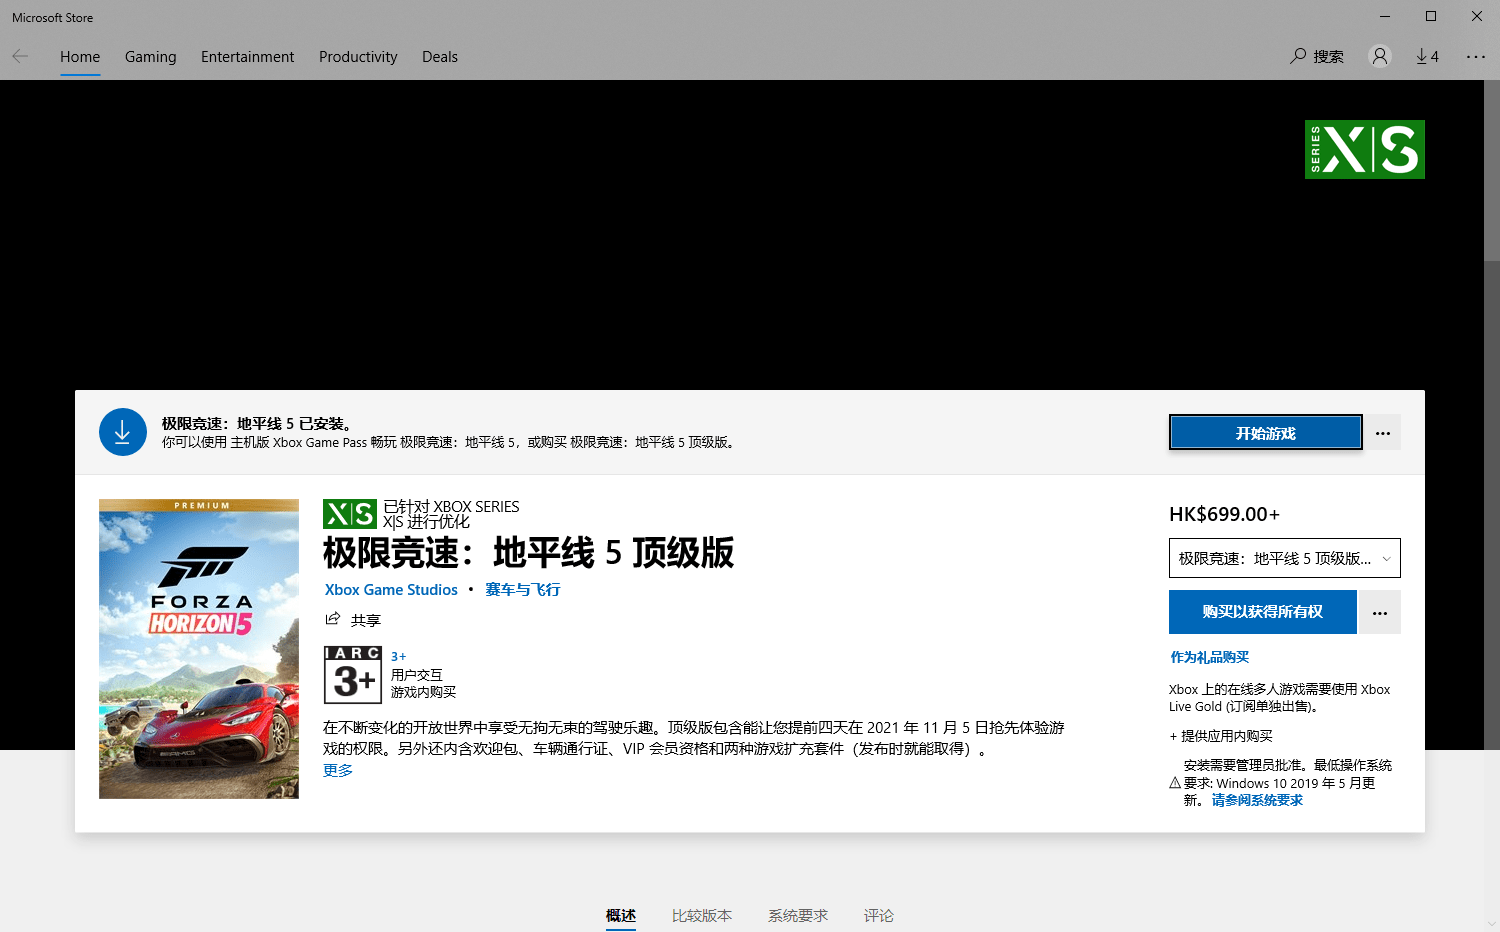The image size is (1500, 932).
Task: Select the 系统要求 tab
Action: pos(798,915)
